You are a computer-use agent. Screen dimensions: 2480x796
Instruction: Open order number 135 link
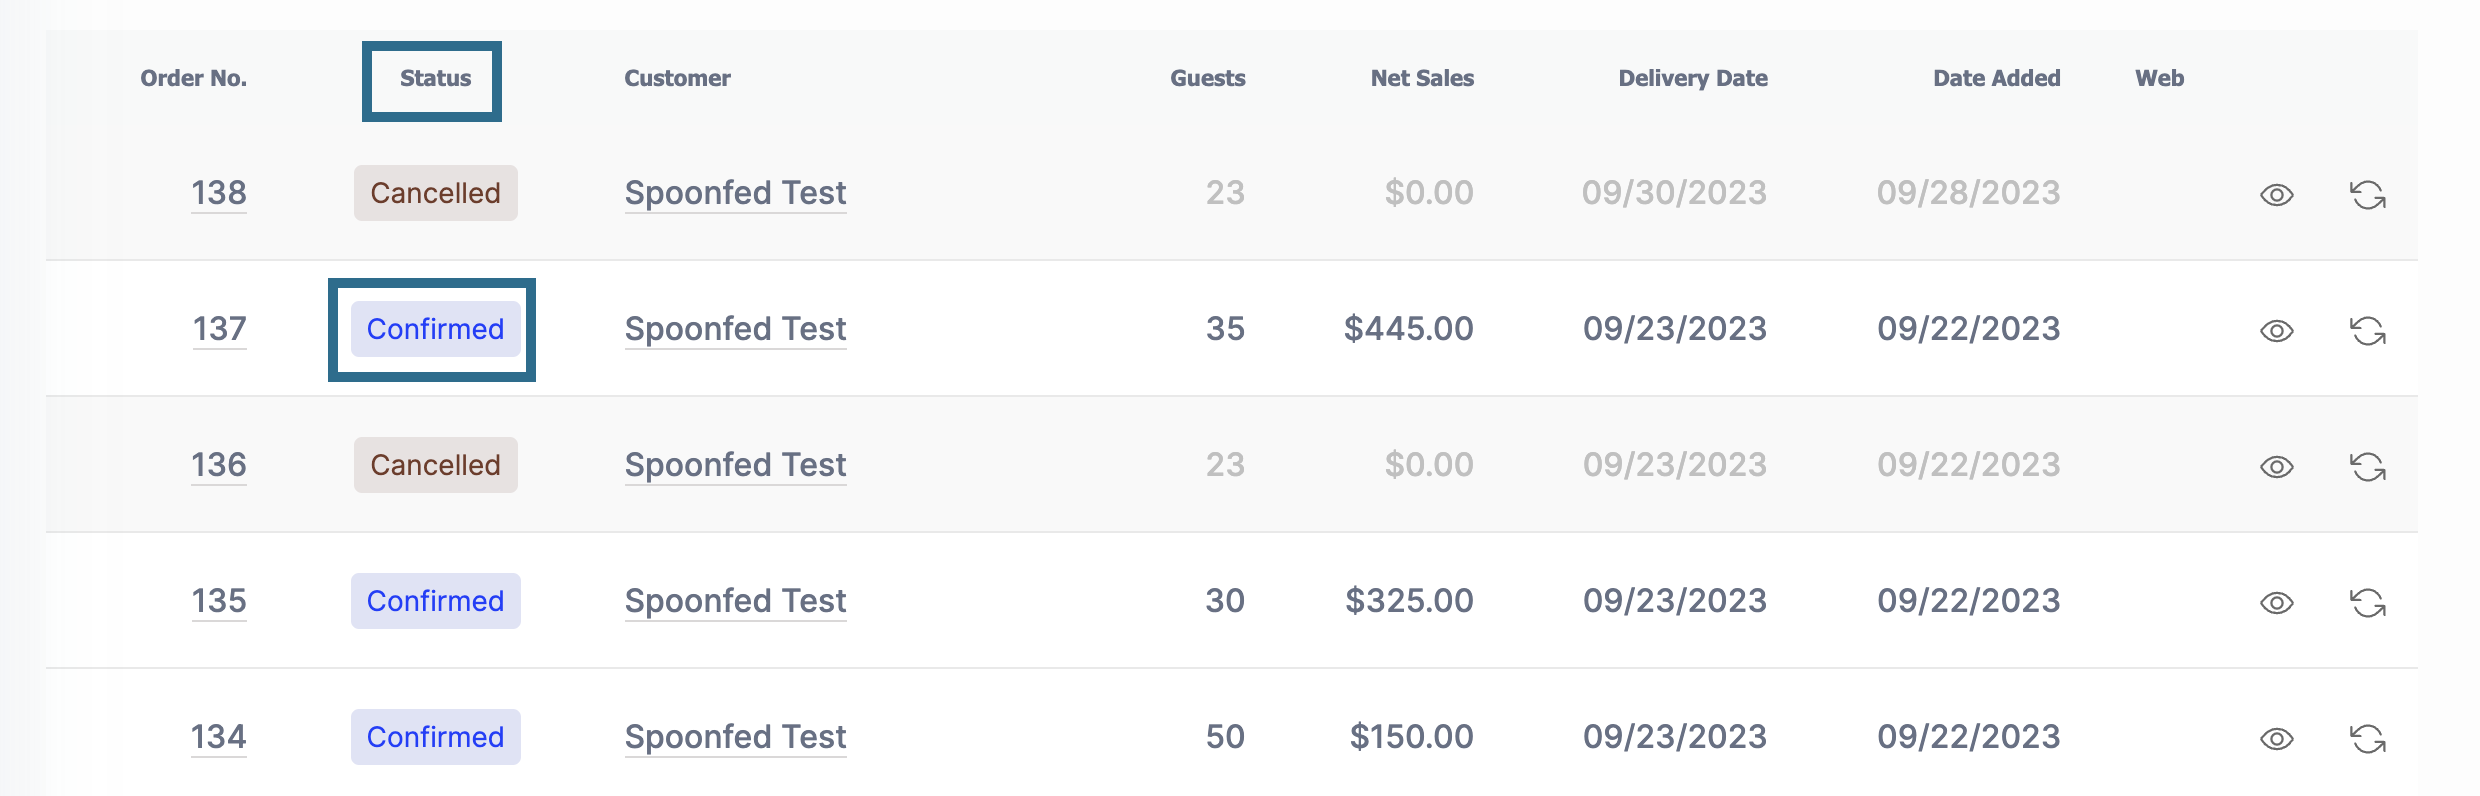pyautogui.click(x=219, y=601)
